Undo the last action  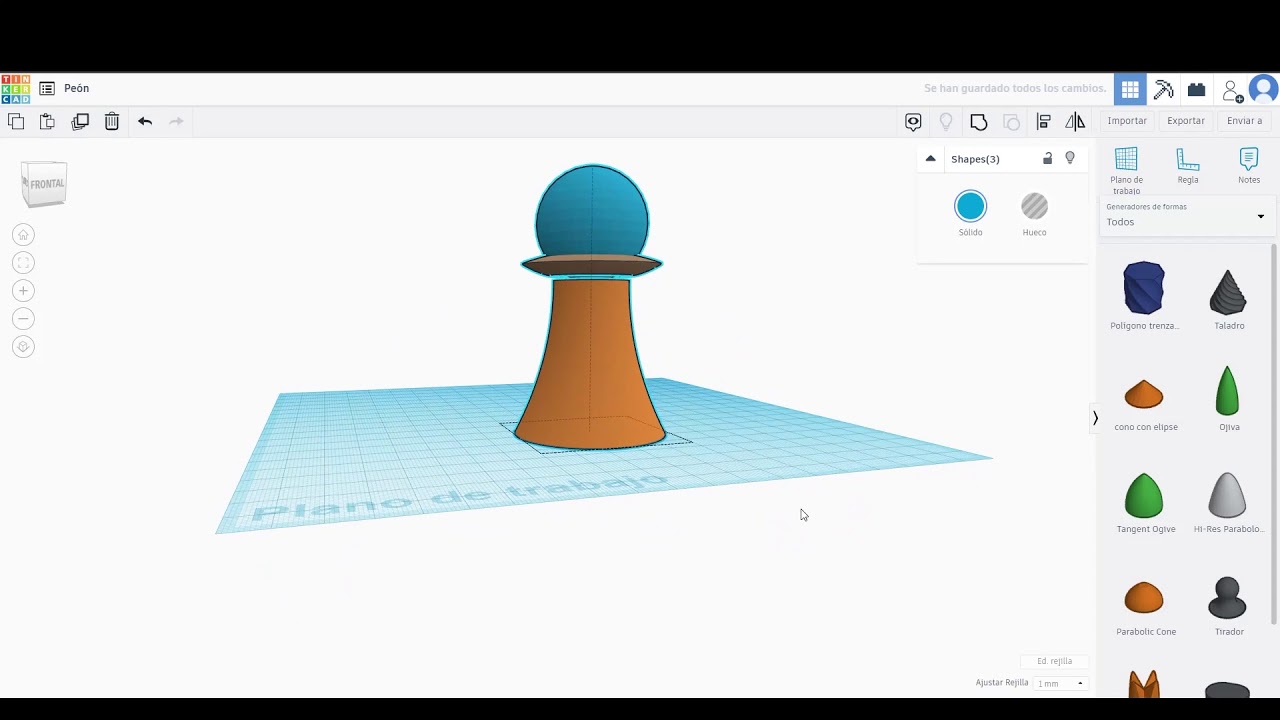coord(145,122)
